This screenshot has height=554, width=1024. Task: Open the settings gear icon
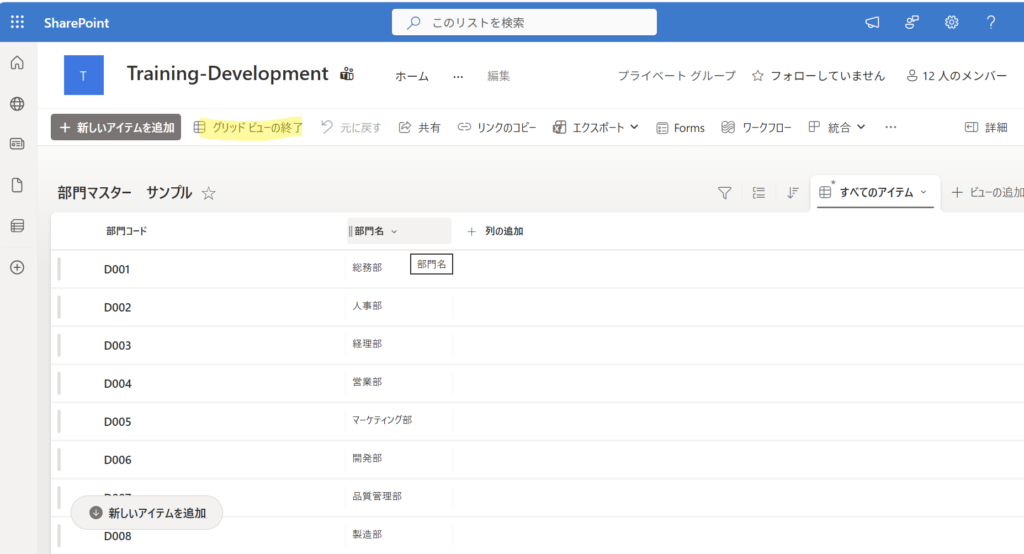pos(952,22)
